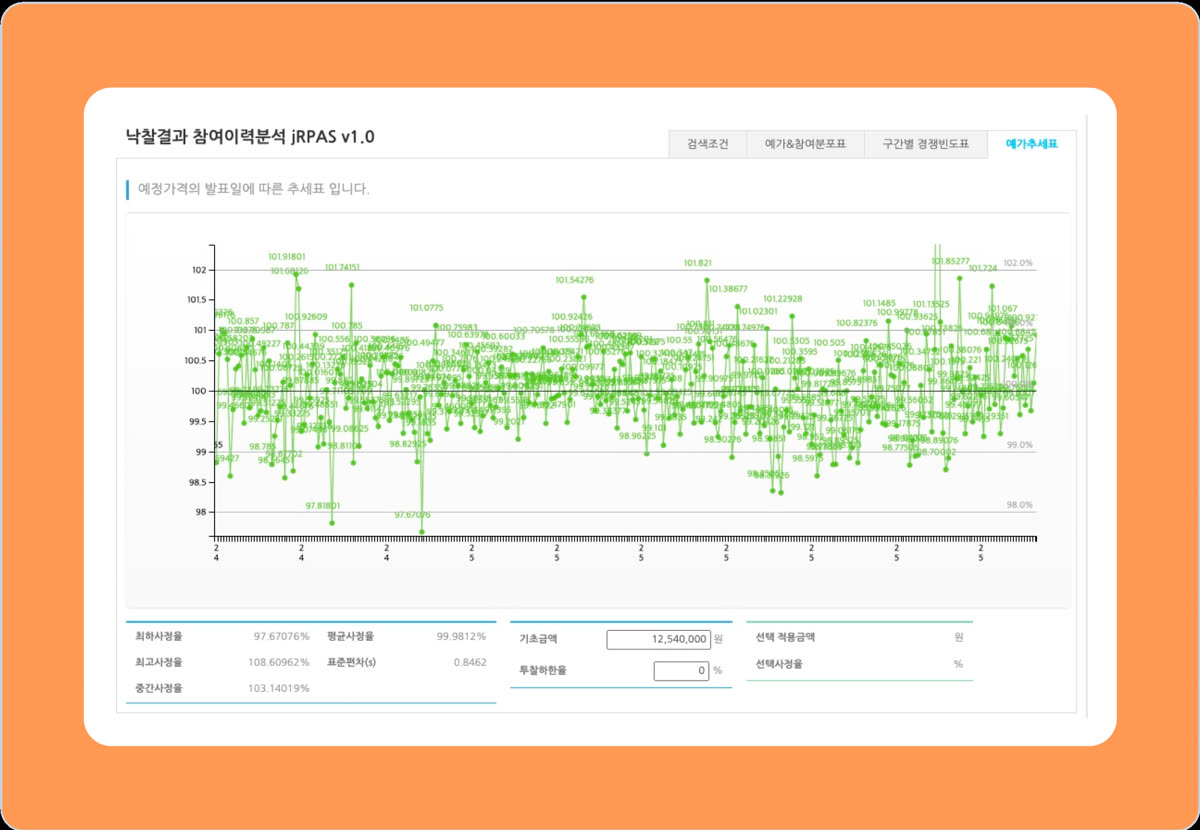Image resolution: width=1200 pixels, height=830 pixels.
Task: Select the 최고사정율 label
Action: [159, 662]
